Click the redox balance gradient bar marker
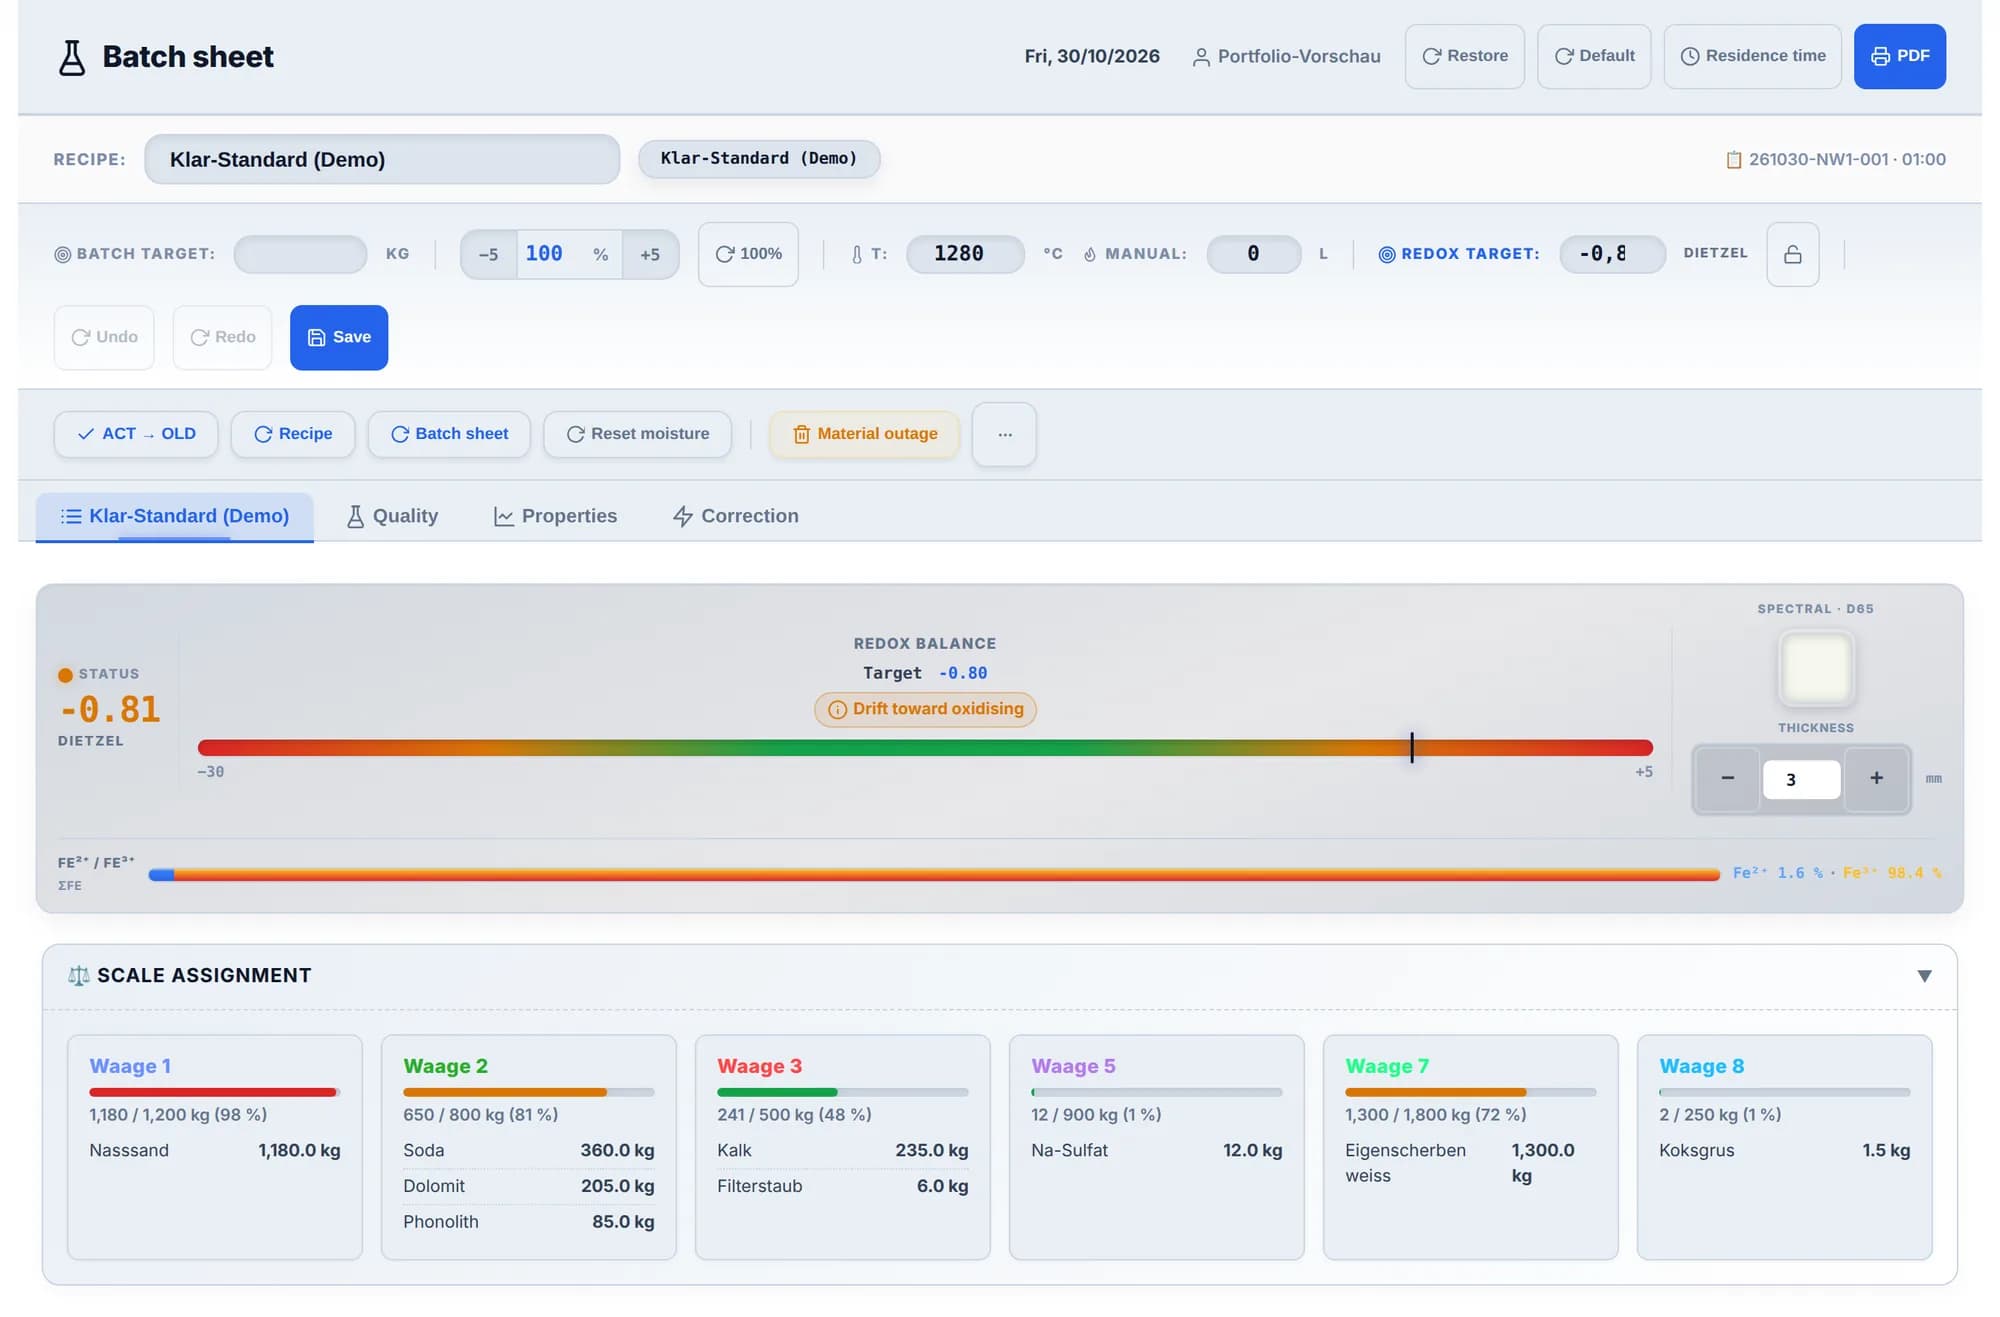This screenshot has height=1317, width=2000. [x=1412, y=747]
